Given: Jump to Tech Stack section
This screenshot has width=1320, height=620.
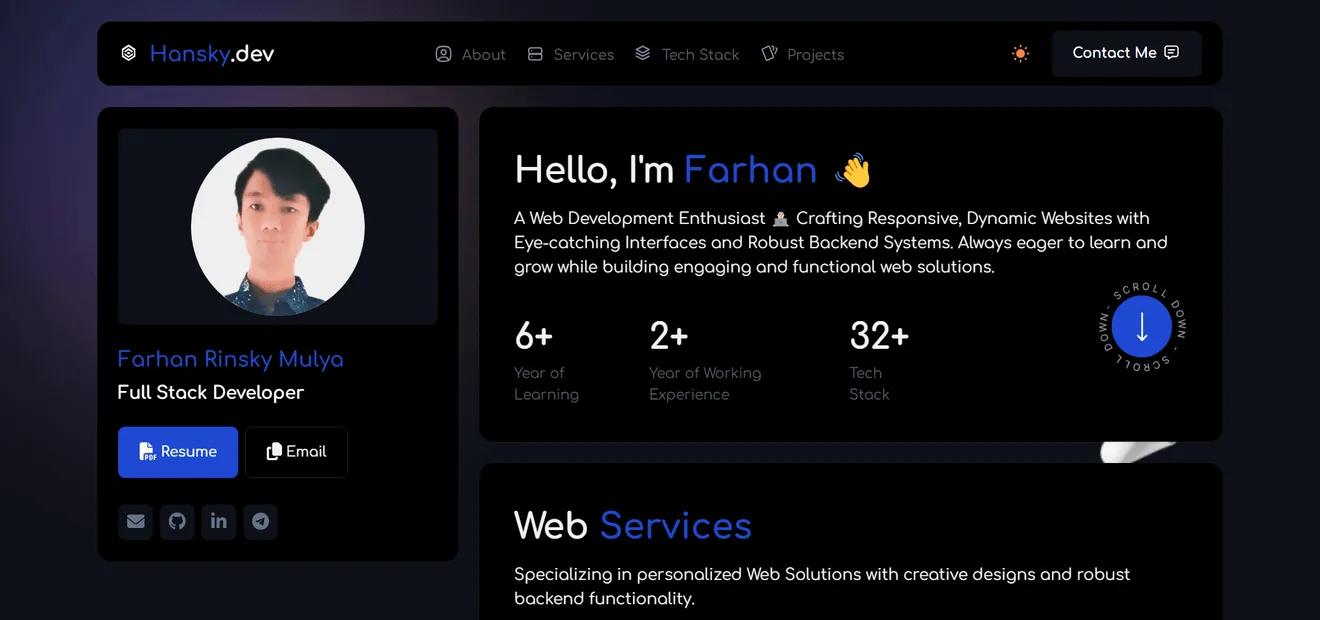Looking at the screenshot, I should [687, 54].
